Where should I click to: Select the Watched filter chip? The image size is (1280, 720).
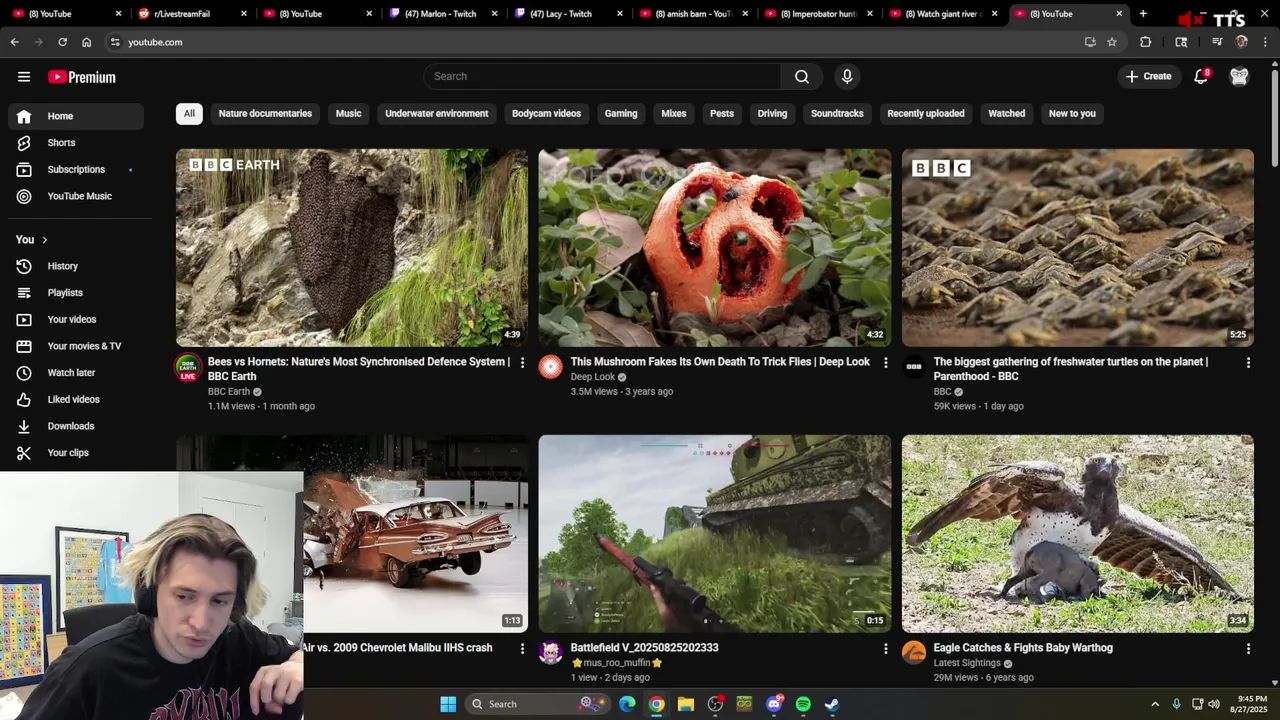(1007, 113)
